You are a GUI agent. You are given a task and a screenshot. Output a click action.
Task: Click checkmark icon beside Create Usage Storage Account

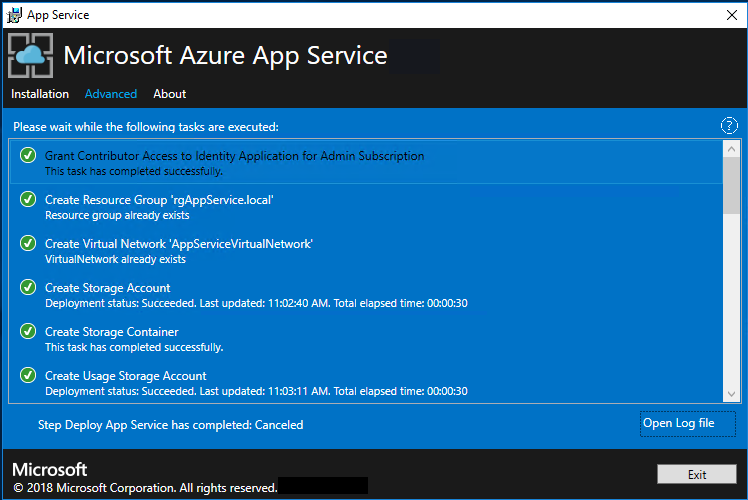coord(28,375)
